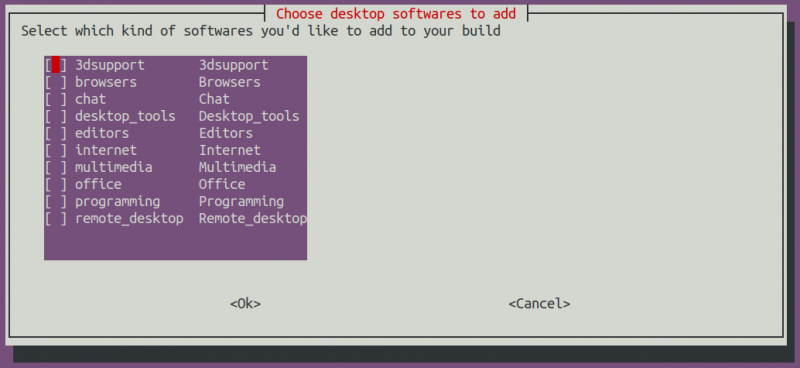800x368 pixels.
Task: Confirm selection with the Ok button
Action: pos(245,304)
